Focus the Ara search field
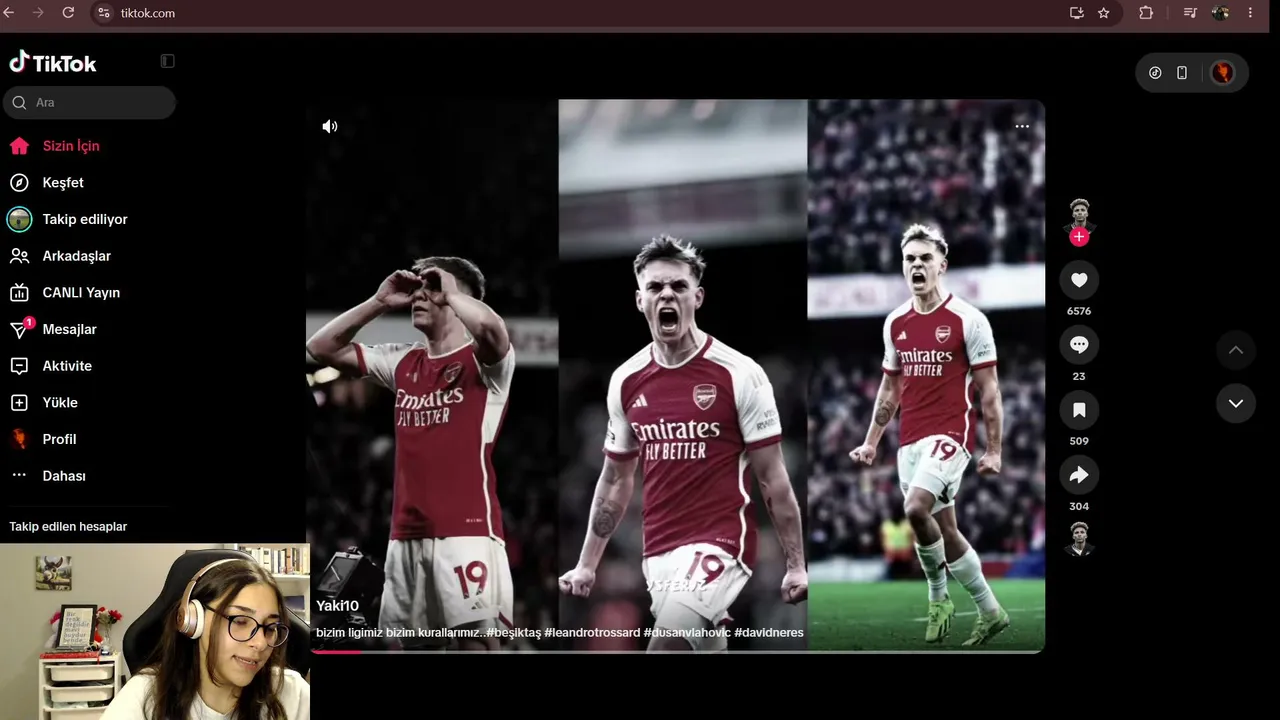1280x720 pixels. click(90, 102)
